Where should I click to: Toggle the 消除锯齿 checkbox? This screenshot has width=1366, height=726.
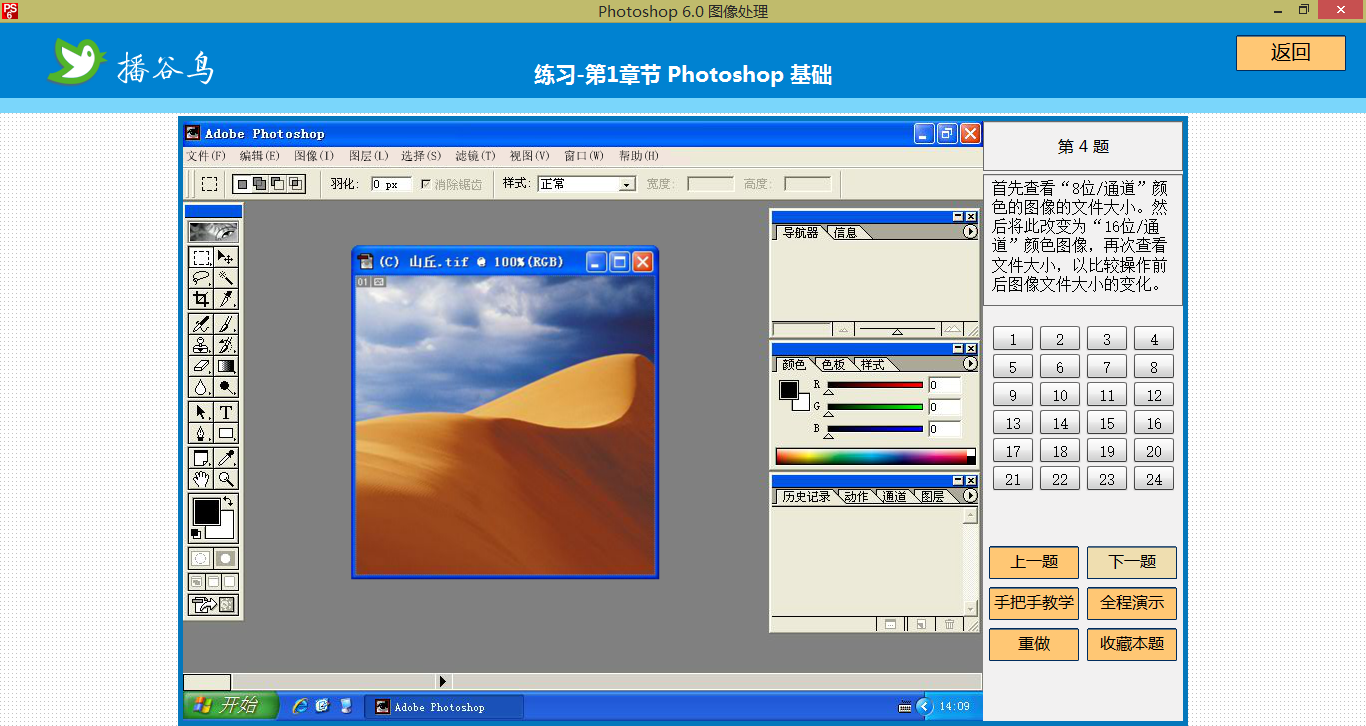coord(426,184)
